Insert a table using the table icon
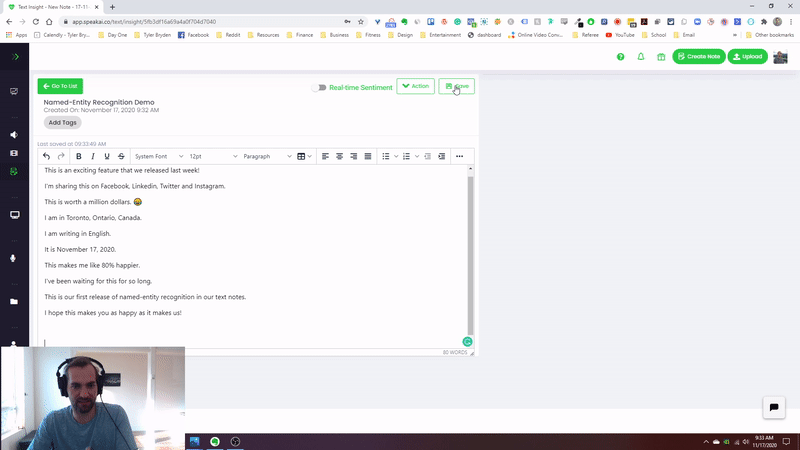The height and width of the screenshot is (450, 800). coord(301,156)
